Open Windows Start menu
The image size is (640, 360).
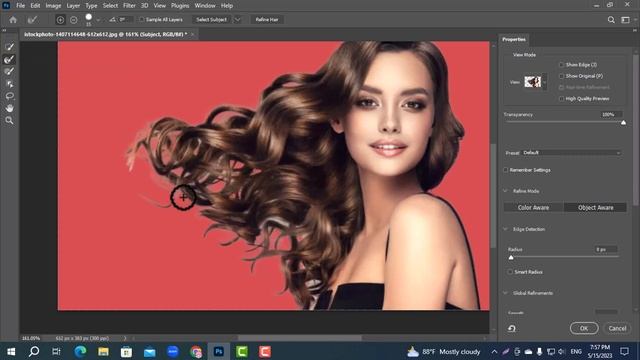[11, 351]
